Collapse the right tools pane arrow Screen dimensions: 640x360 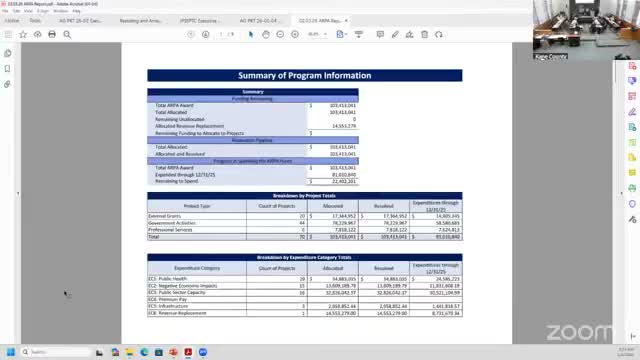[x=622, y=193]
